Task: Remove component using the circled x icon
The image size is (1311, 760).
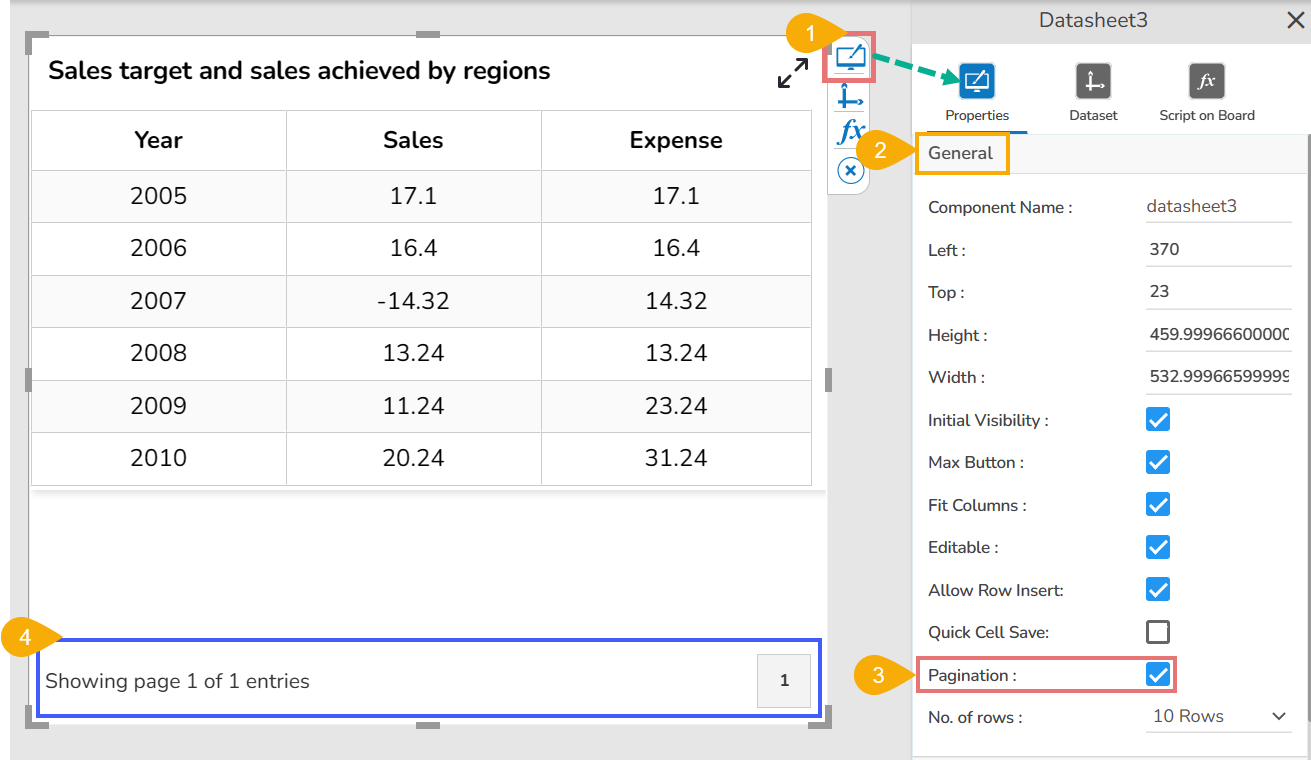Action: pos(850,171)
